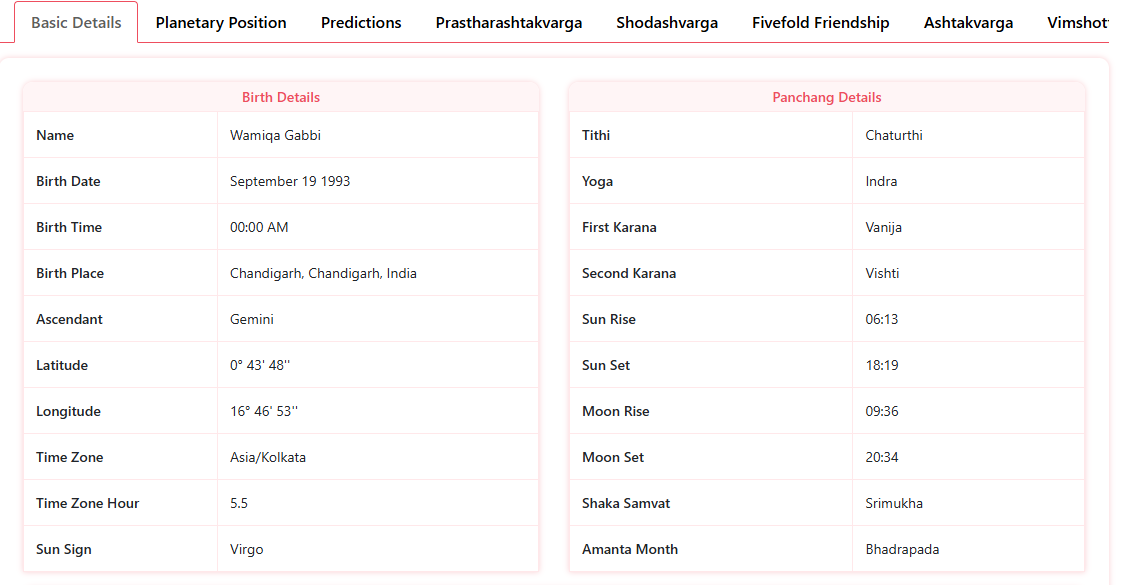The height and width of the screenshot is (585, 1126).
Task: Select the birth date September 19 1993
Action: (x=290, y=181)
